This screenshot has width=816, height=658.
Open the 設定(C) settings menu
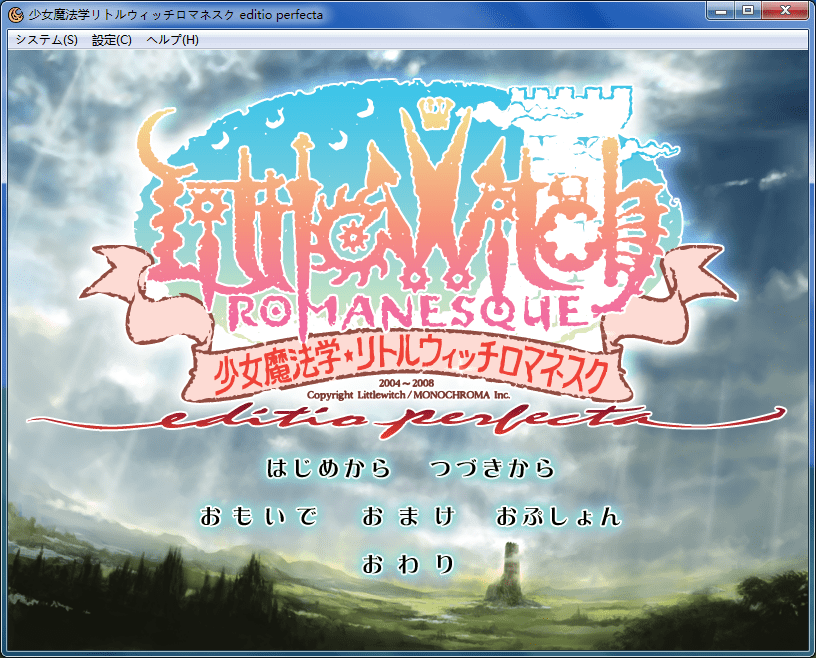(111, 40)
